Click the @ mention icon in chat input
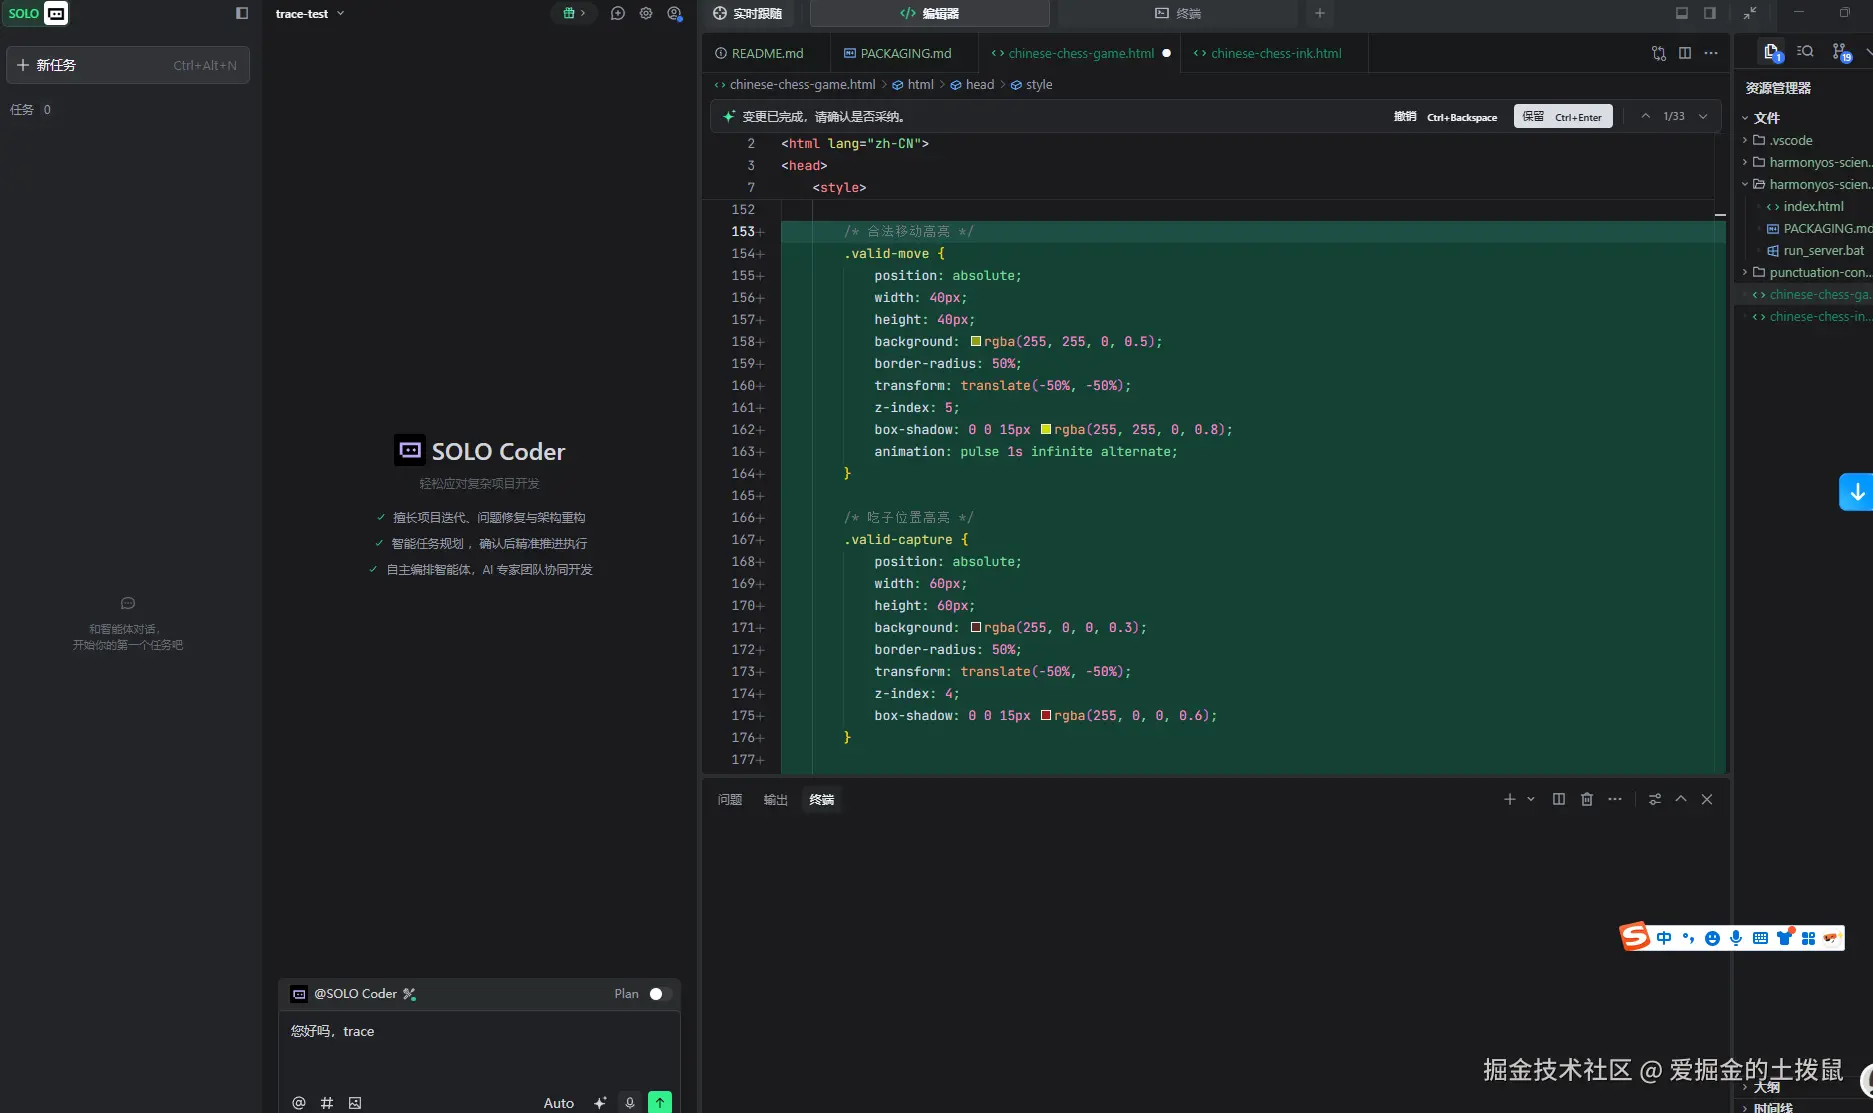Viewport: 1873px width, 1113px height. pos(298,1102)
